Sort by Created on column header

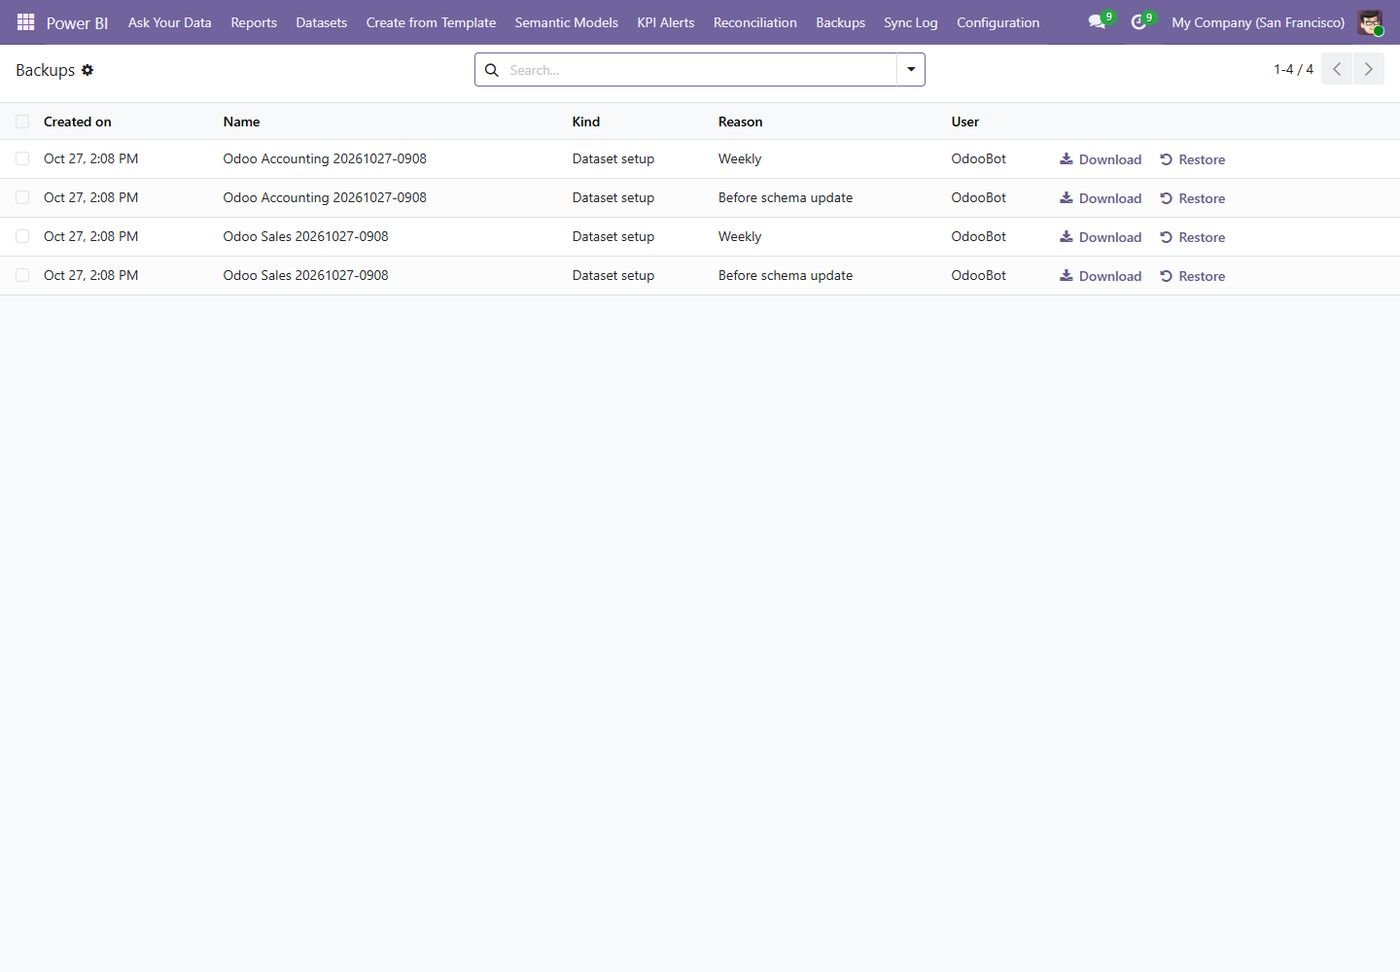(x=77, y=122)
